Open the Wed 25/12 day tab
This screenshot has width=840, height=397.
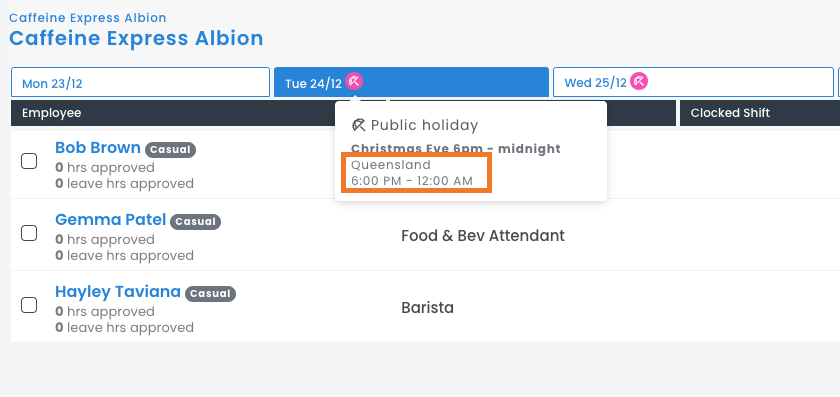click(693, 83)
